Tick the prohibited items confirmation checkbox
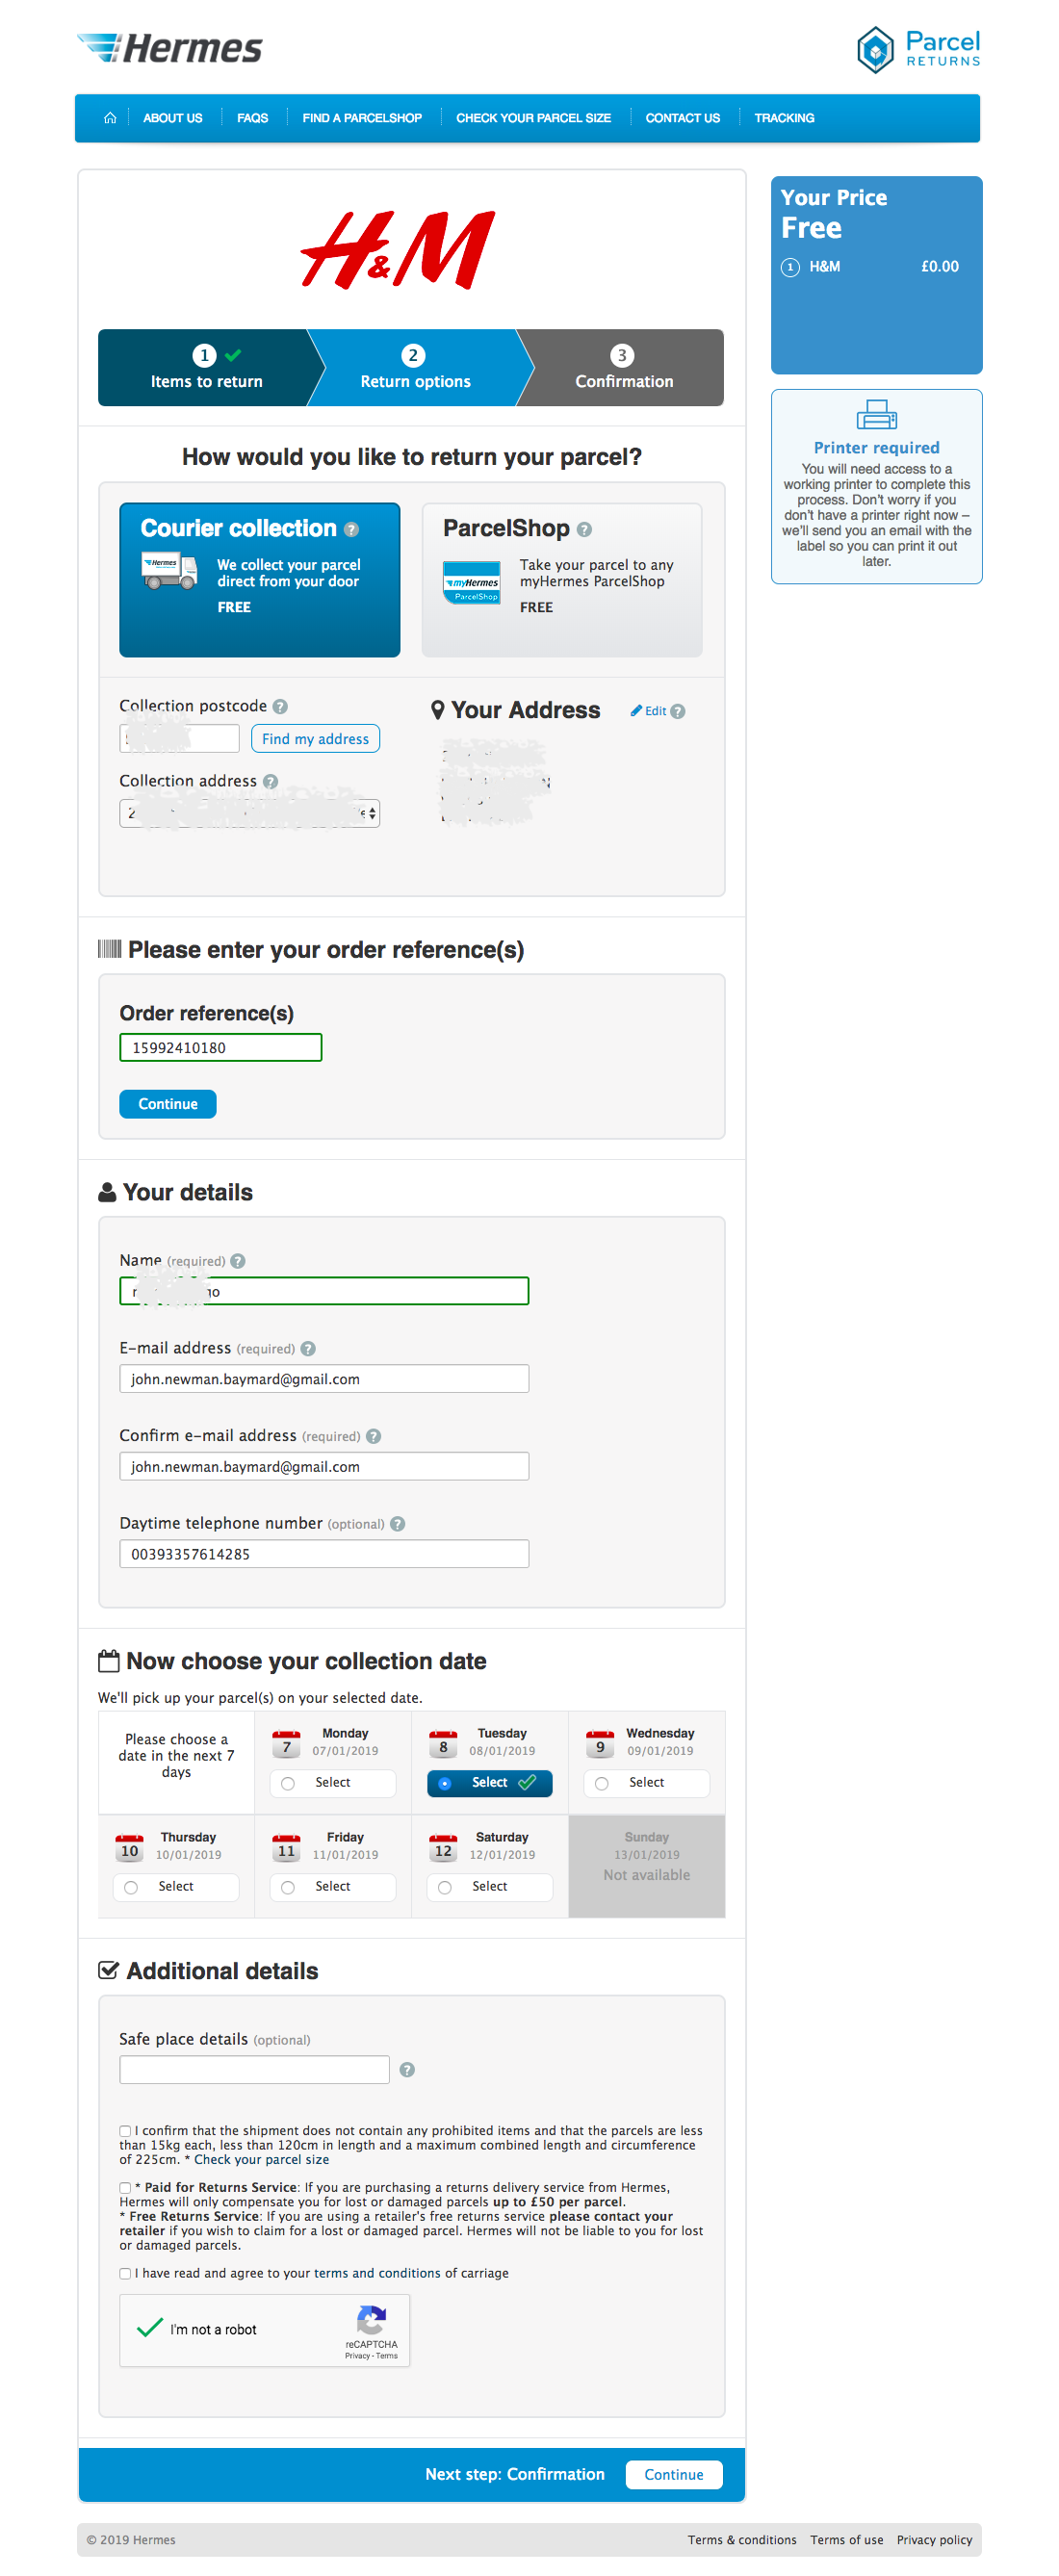Viewport: 1059px width, 2576px height. tap(124, 2130)
